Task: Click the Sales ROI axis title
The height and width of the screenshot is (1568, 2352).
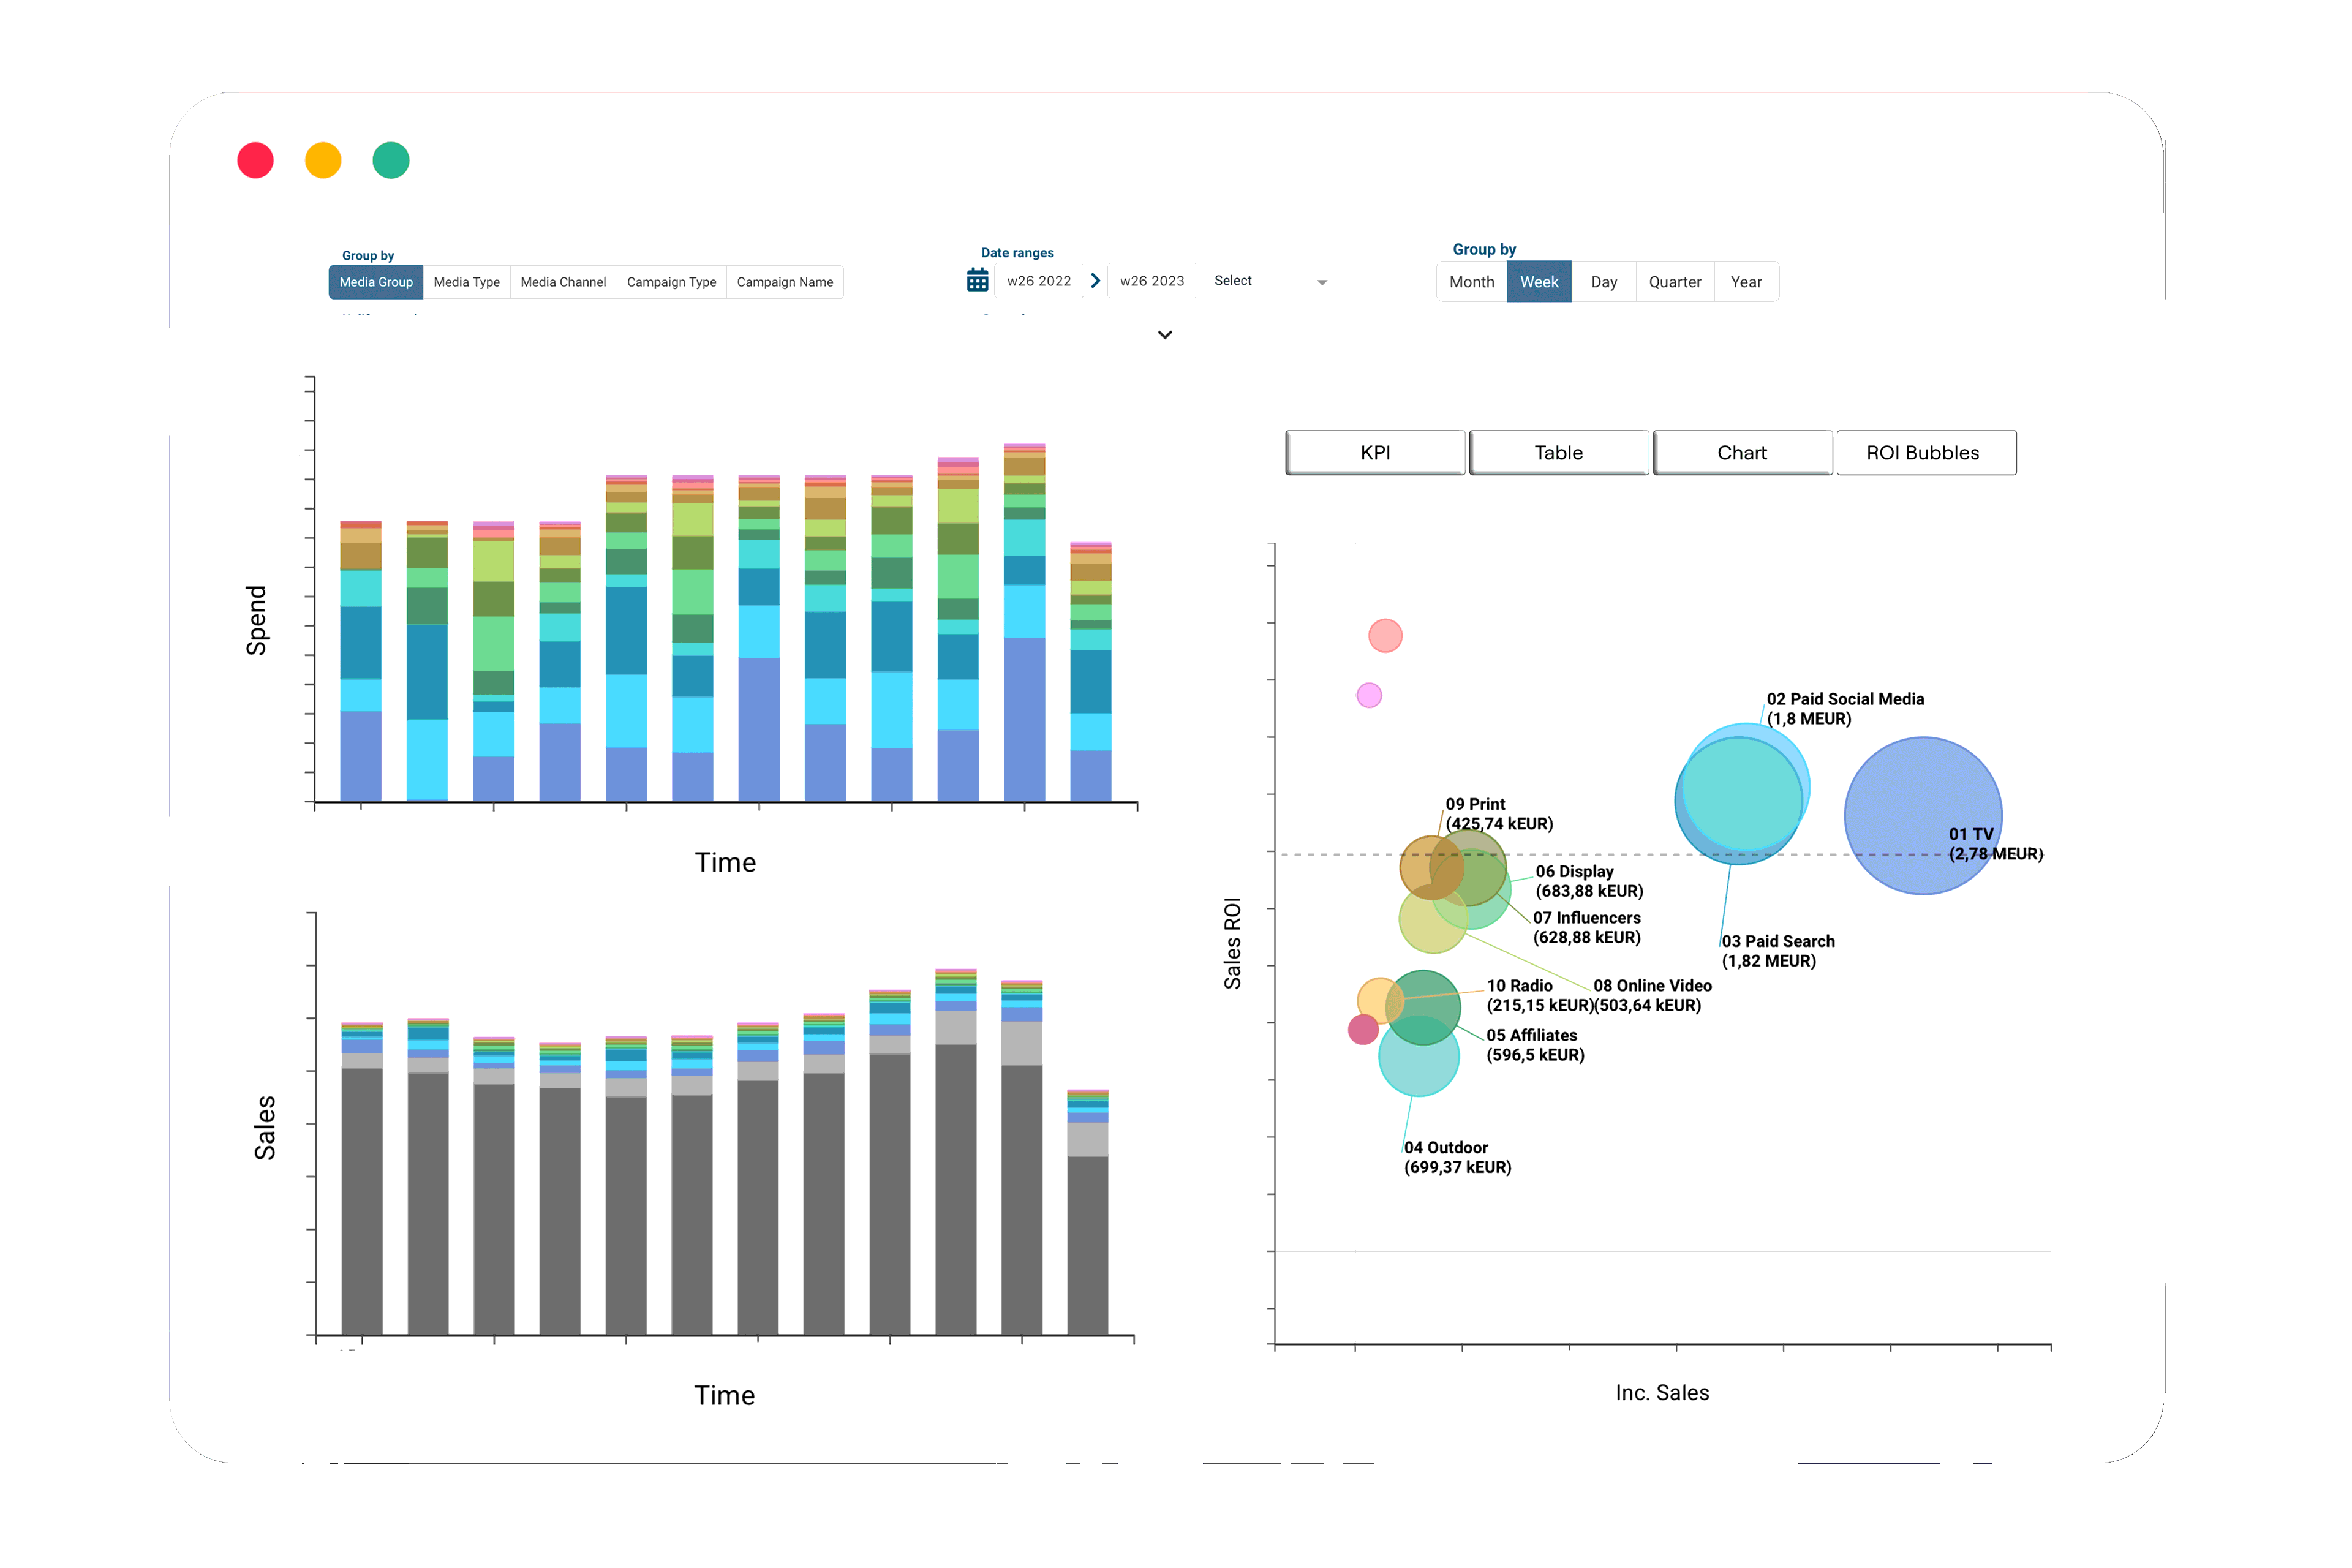Action: click(1232, 943)
